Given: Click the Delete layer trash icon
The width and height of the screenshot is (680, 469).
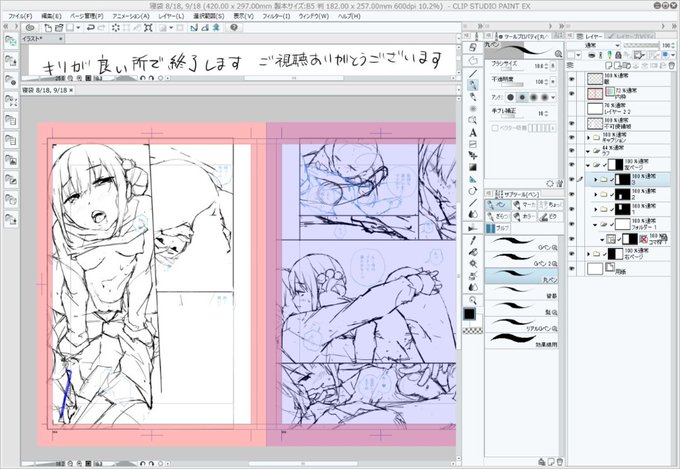Looking at the screenshot, I should tap(672, 66).
